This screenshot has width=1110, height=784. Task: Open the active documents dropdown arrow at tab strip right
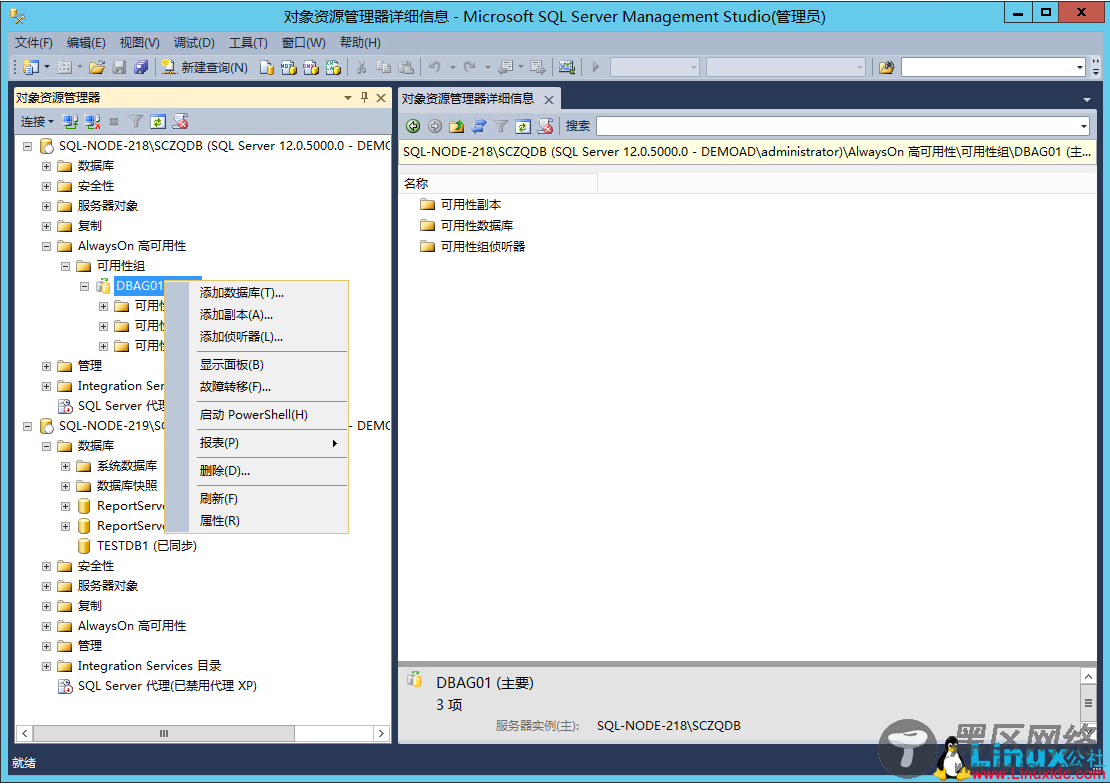point(1087,100)
